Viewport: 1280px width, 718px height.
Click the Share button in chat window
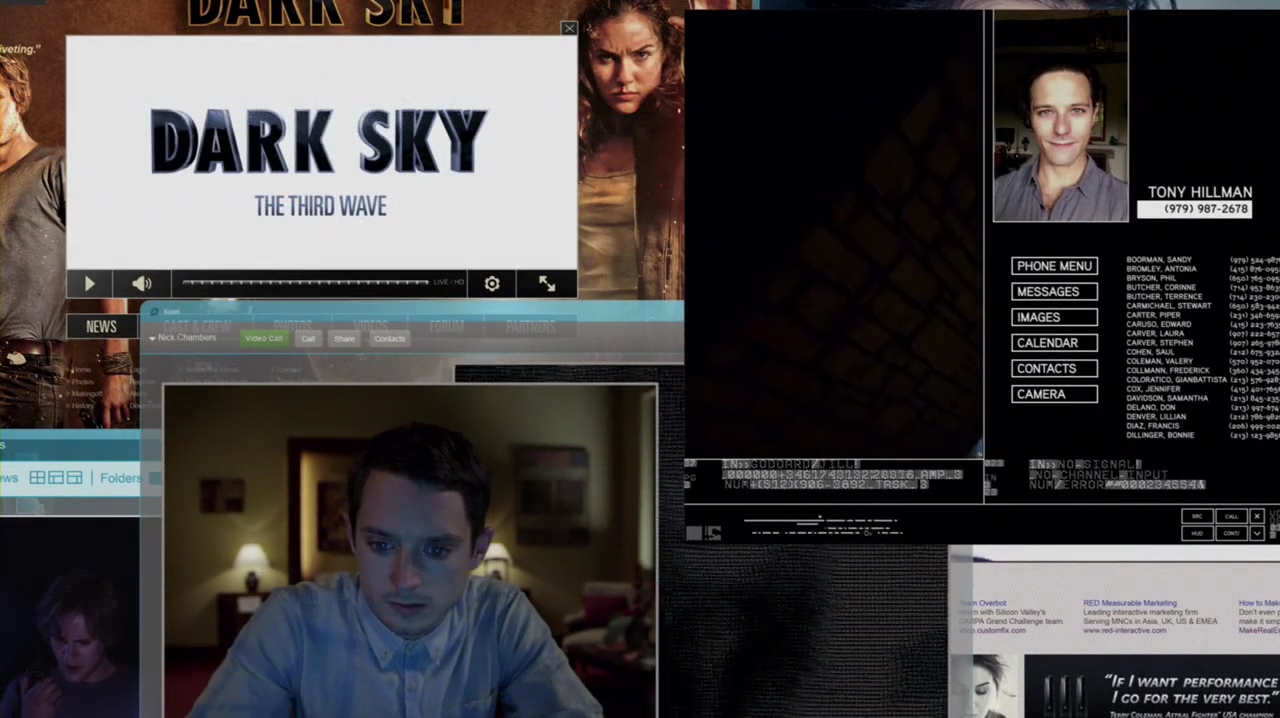344,338
